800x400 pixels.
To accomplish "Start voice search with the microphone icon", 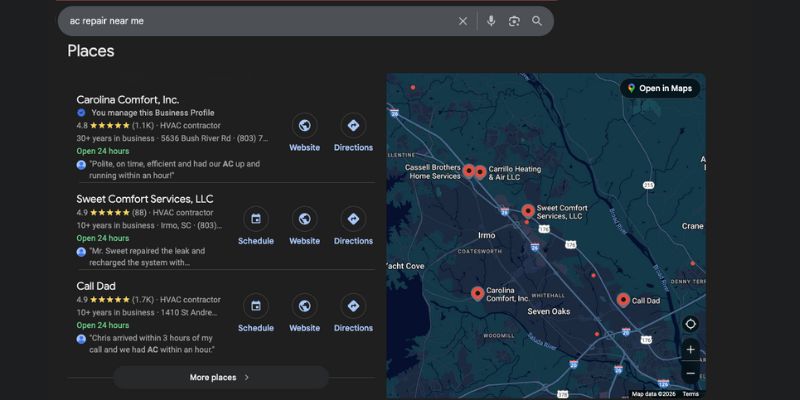I will tap(491, 21).
